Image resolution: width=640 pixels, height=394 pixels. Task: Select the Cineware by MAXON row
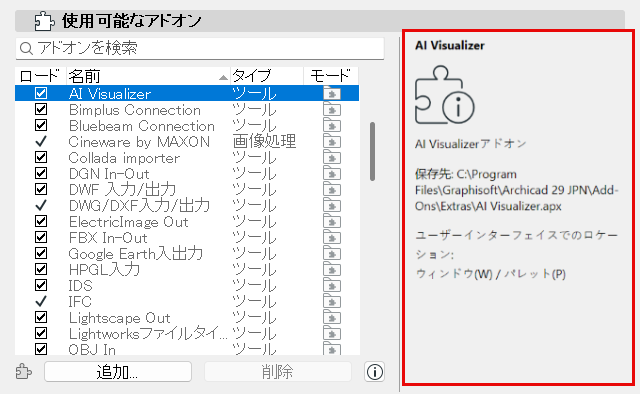[x=187, y=141]
